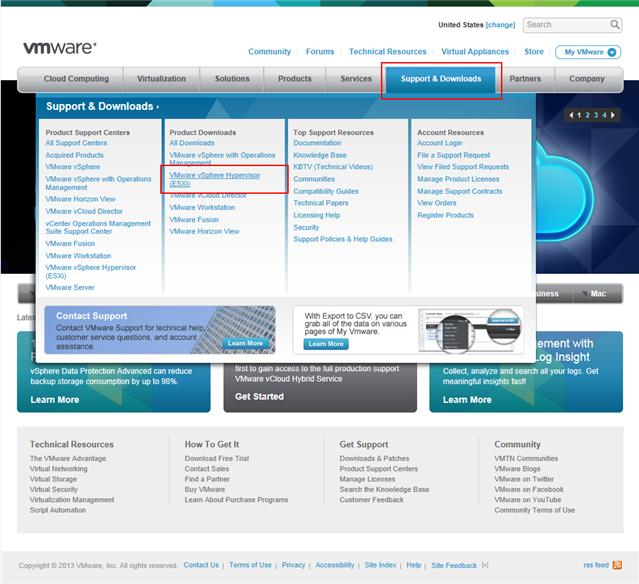Open Forums link
The image size is (639, 584).
pos(320,52)
